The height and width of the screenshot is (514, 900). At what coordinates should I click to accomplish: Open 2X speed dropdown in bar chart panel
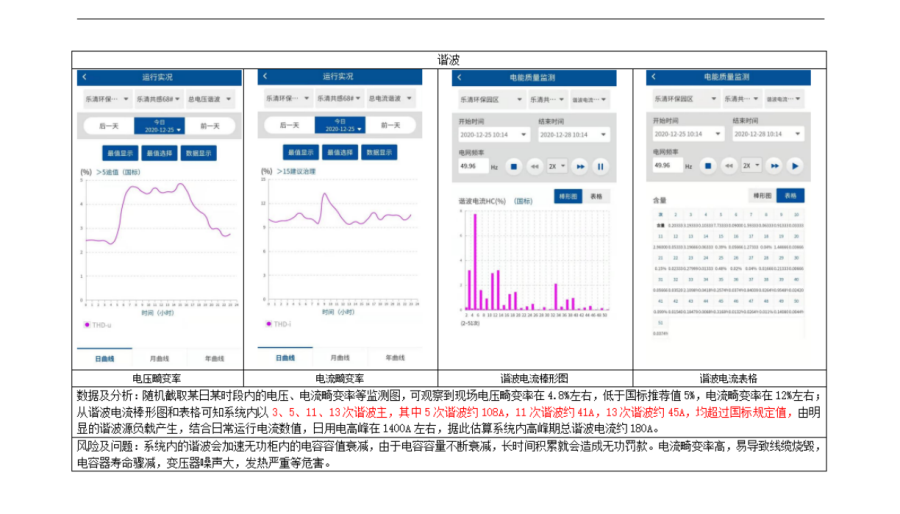pyautogui.click(x=558, y=166)
